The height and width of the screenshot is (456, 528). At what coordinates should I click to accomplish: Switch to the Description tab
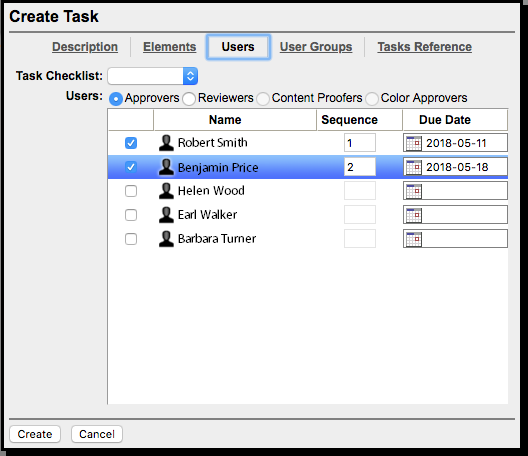pyautogui.click(x=85, y=47)
